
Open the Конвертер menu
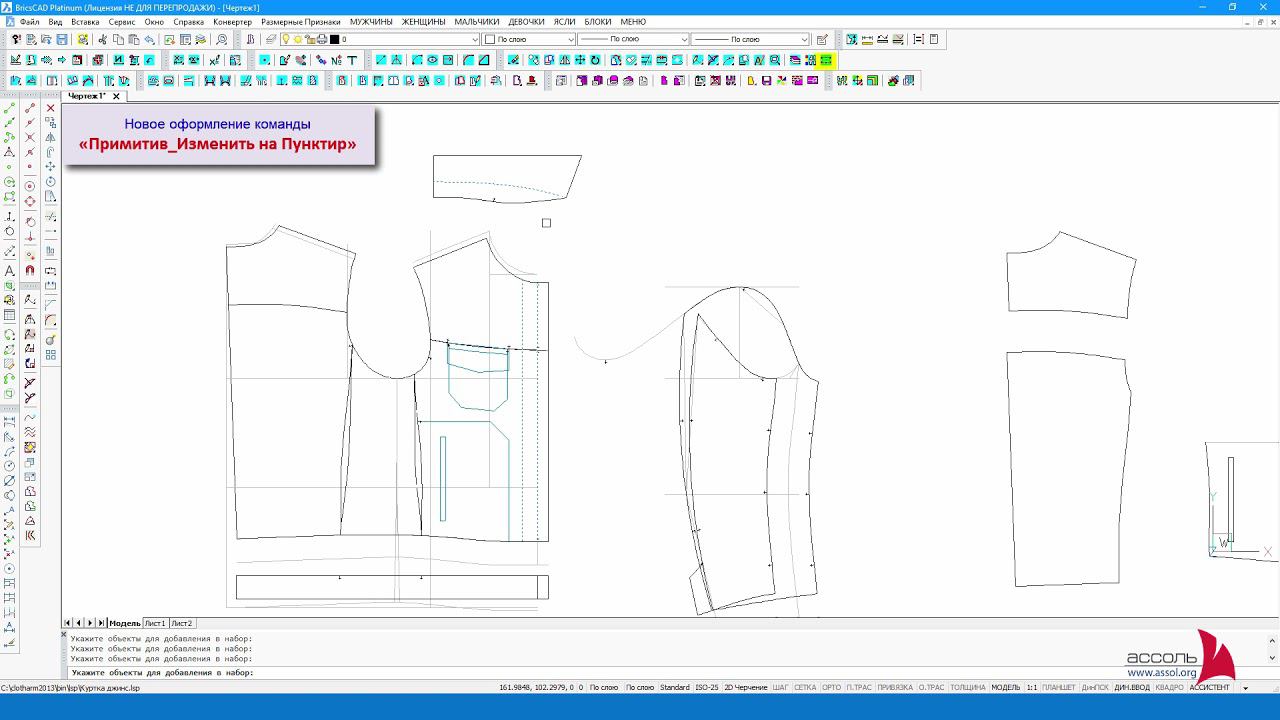coord(232,22)
